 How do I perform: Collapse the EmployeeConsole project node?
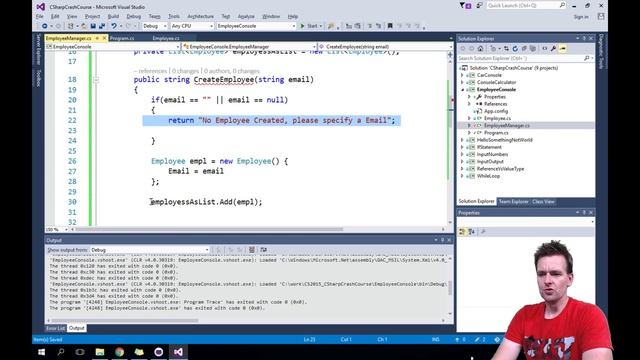pyautogui.click(x=462, y=90)
